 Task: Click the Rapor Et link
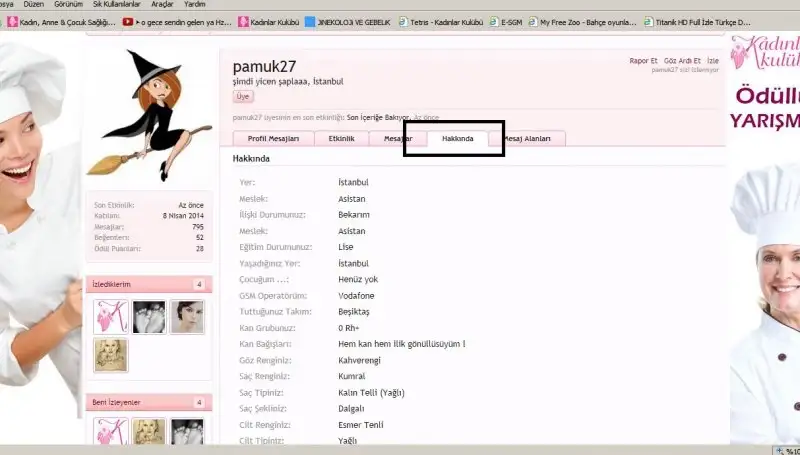click(643, 61)
